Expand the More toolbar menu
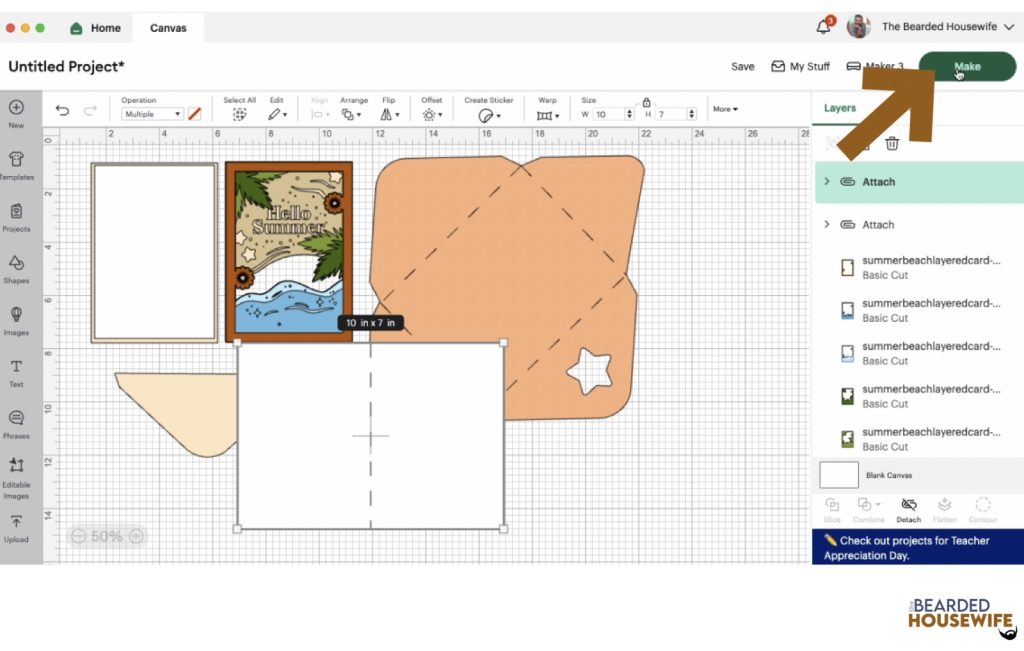 pos(725,109)
